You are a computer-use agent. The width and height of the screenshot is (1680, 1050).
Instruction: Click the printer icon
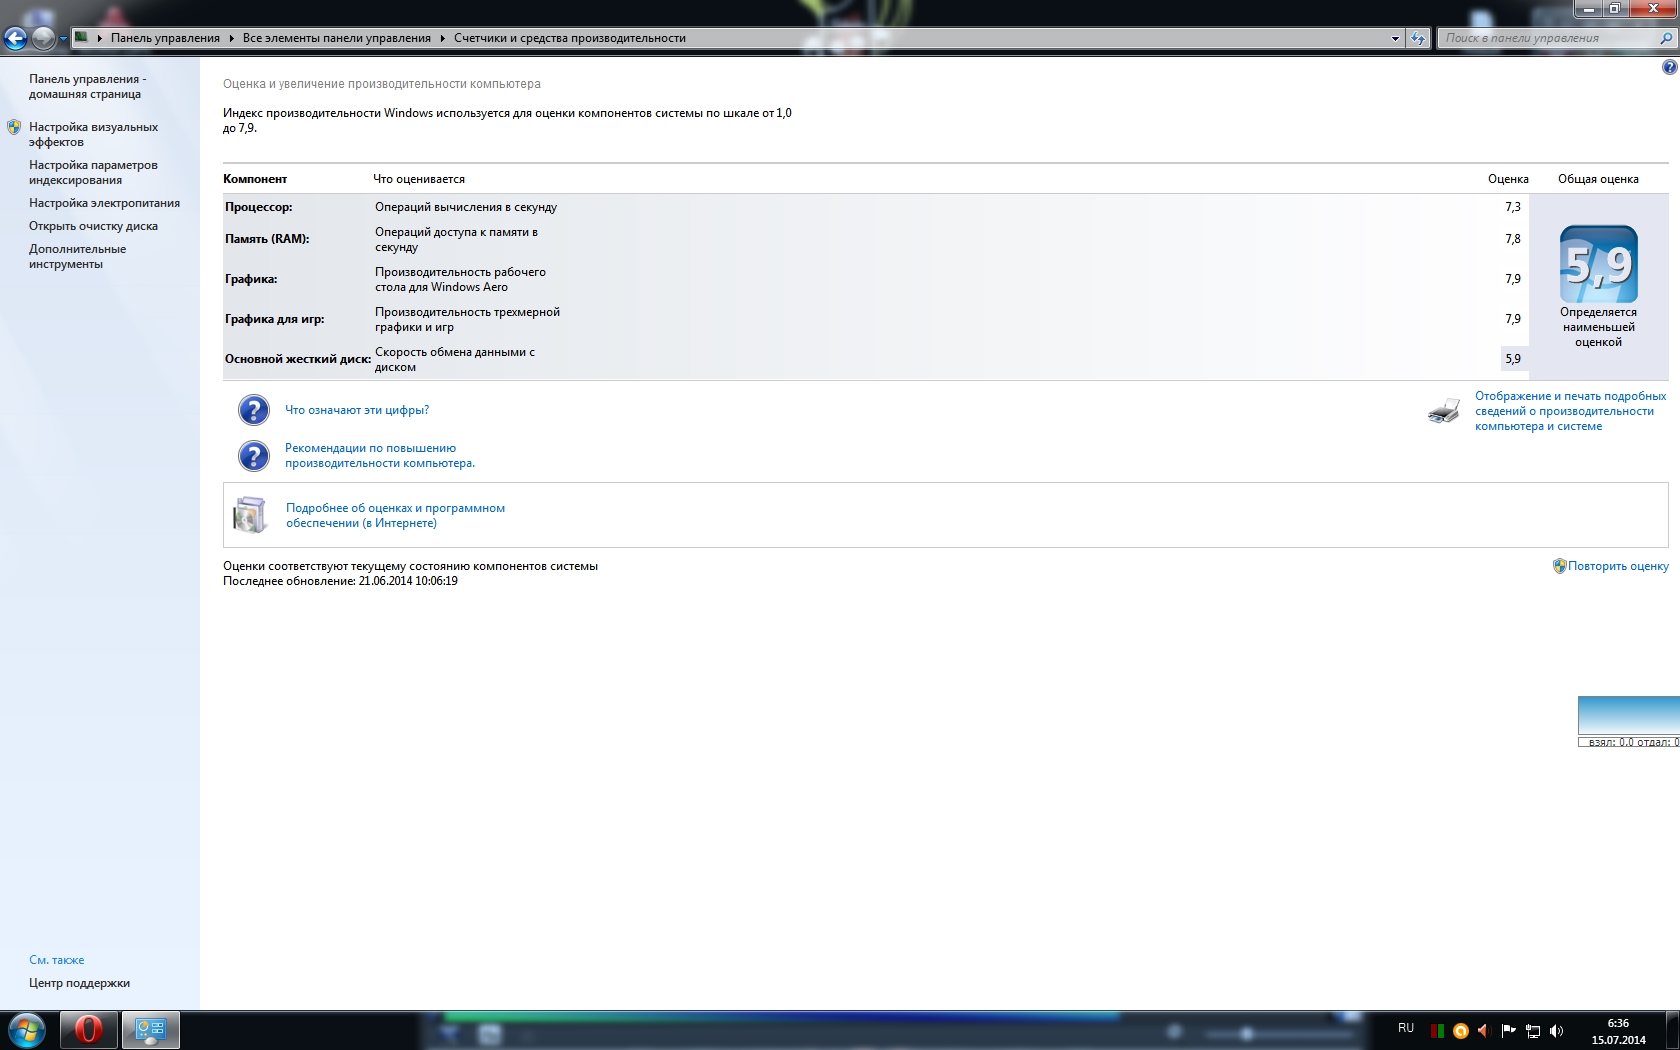[x=1444, y=411]
